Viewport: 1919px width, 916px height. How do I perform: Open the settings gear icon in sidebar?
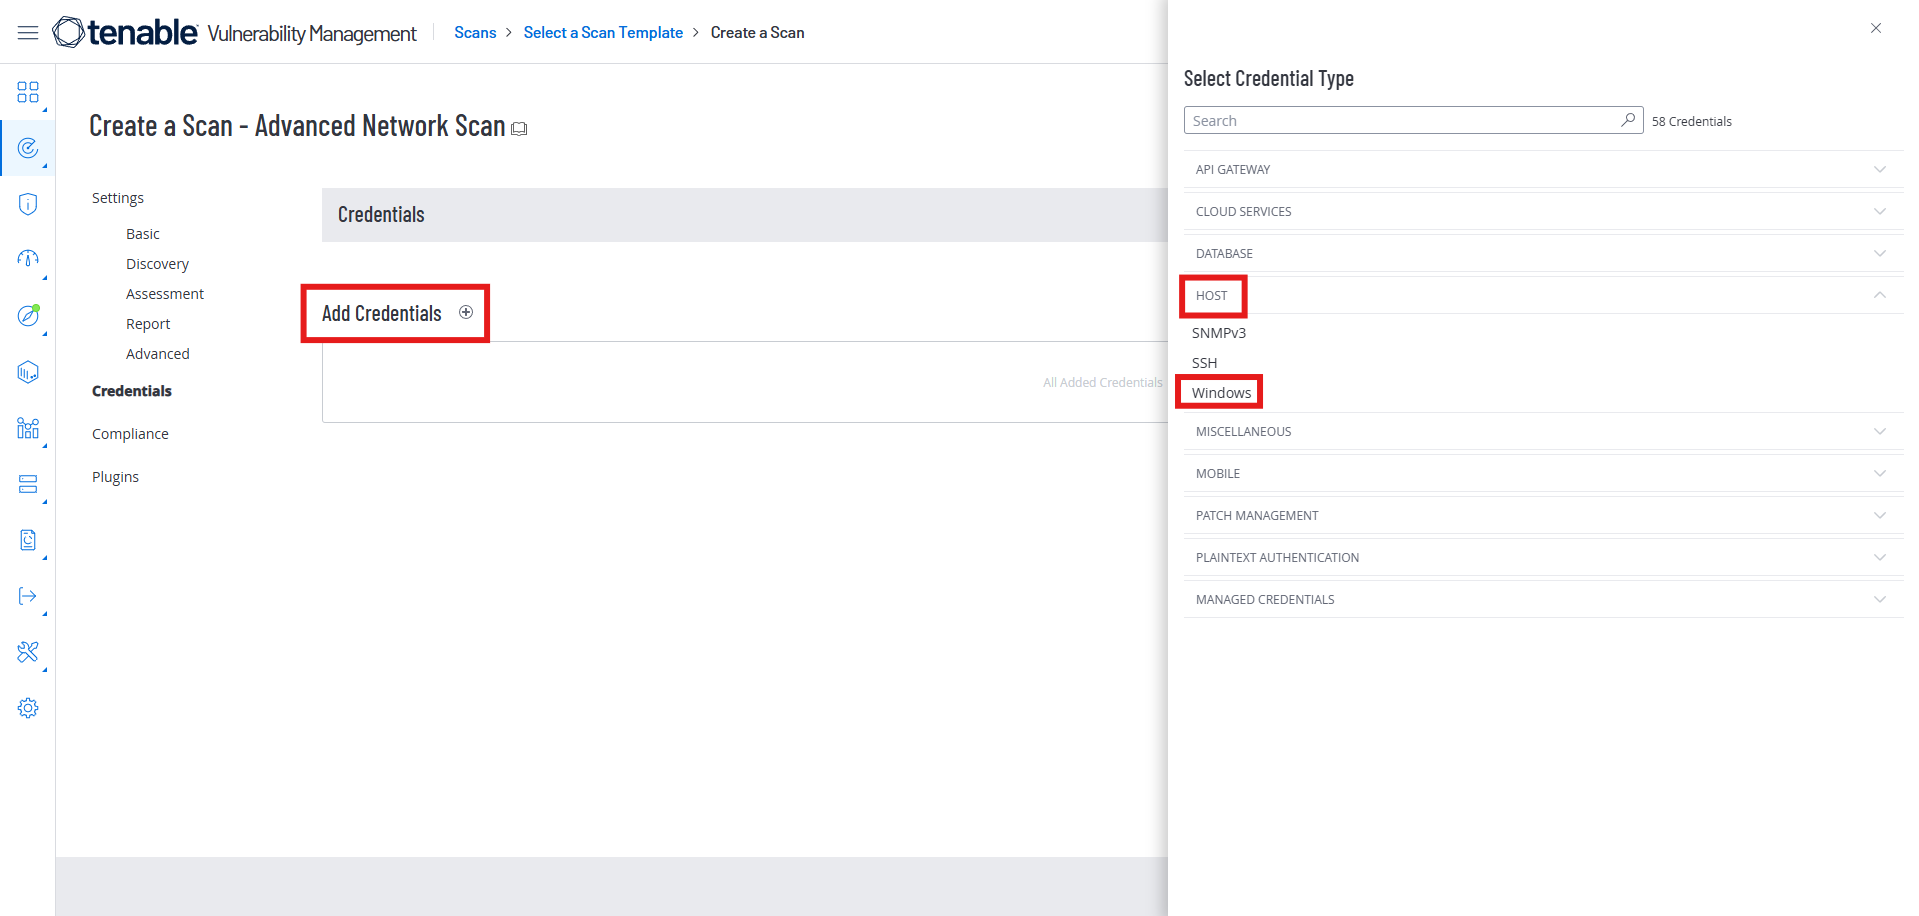28,708
